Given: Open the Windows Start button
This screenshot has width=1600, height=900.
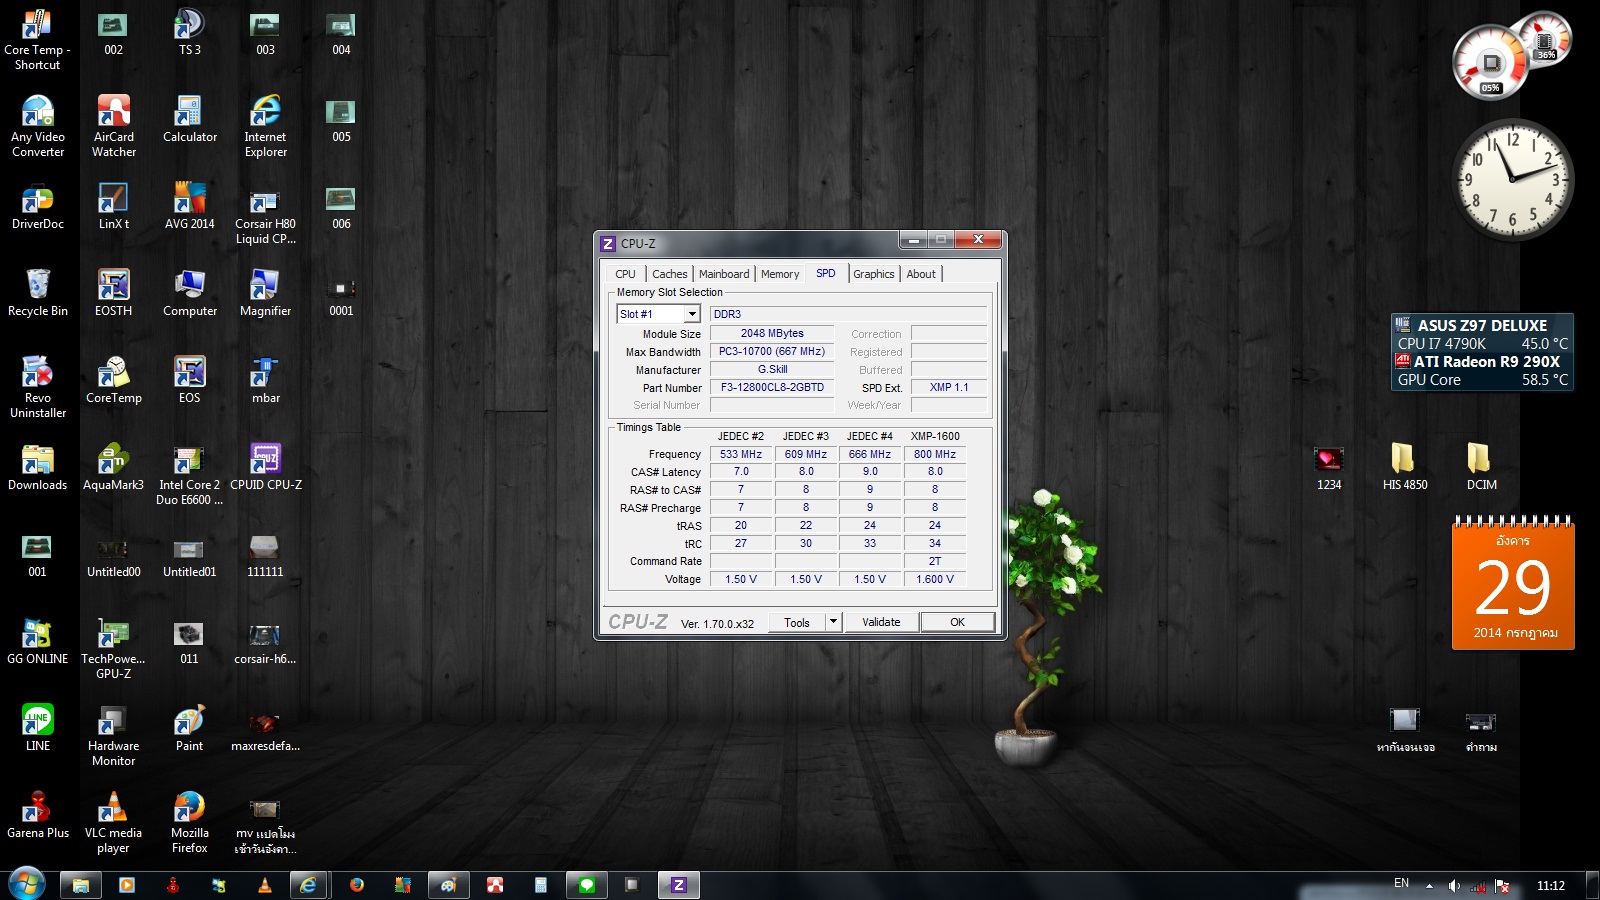Looking at the screenshot, I should (26, 884).
